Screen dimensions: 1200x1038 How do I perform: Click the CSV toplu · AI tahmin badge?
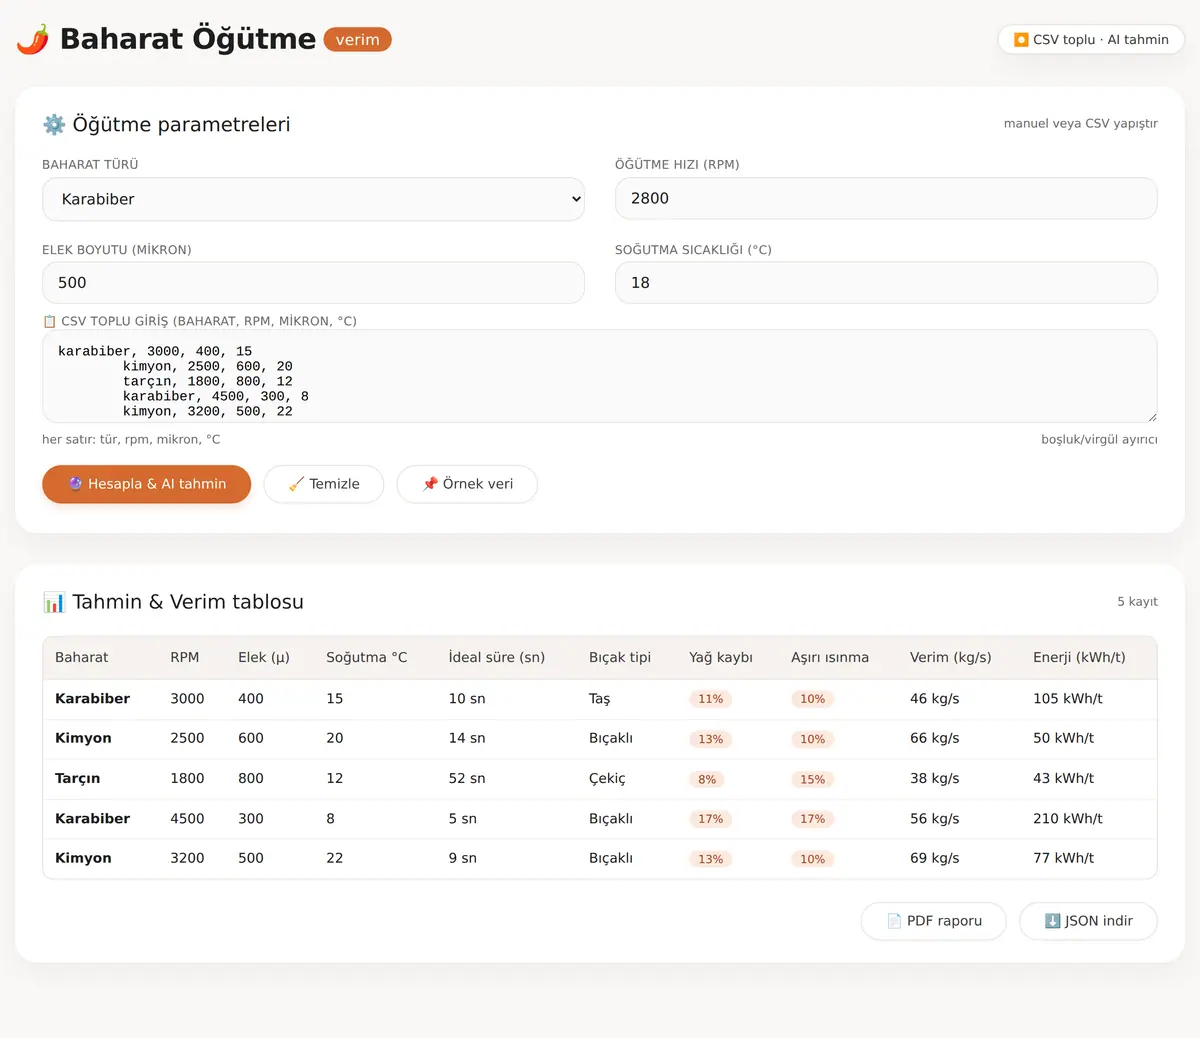click(x=1091, y=40)
